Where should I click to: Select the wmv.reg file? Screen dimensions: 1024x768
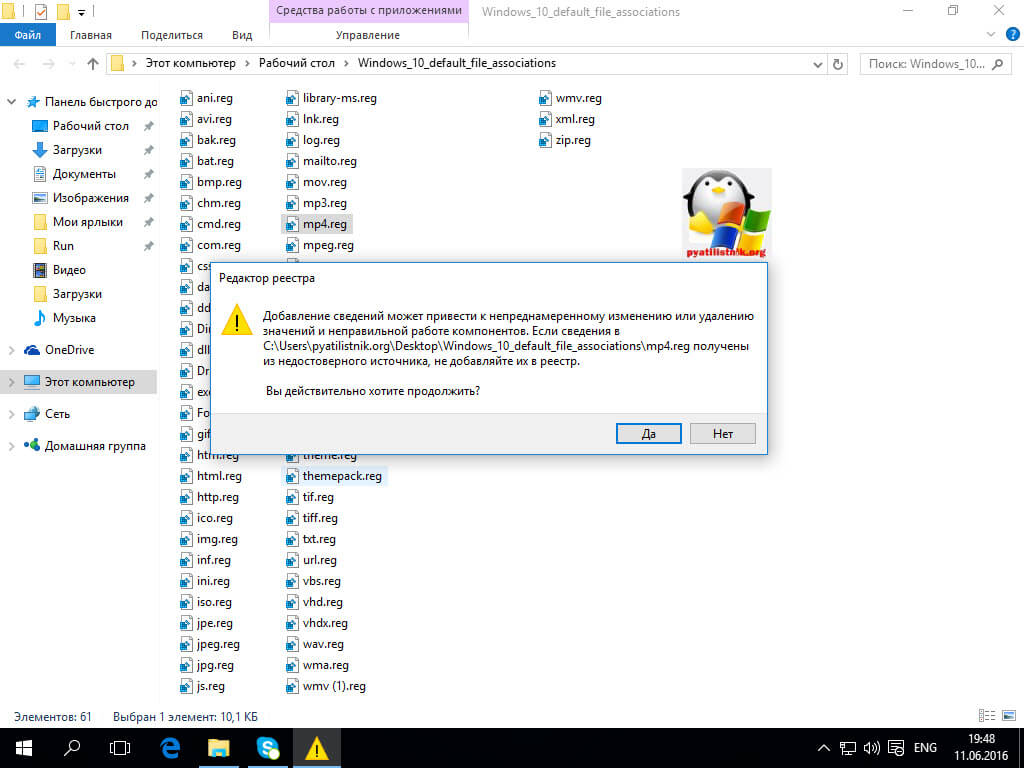click(577, 98)
